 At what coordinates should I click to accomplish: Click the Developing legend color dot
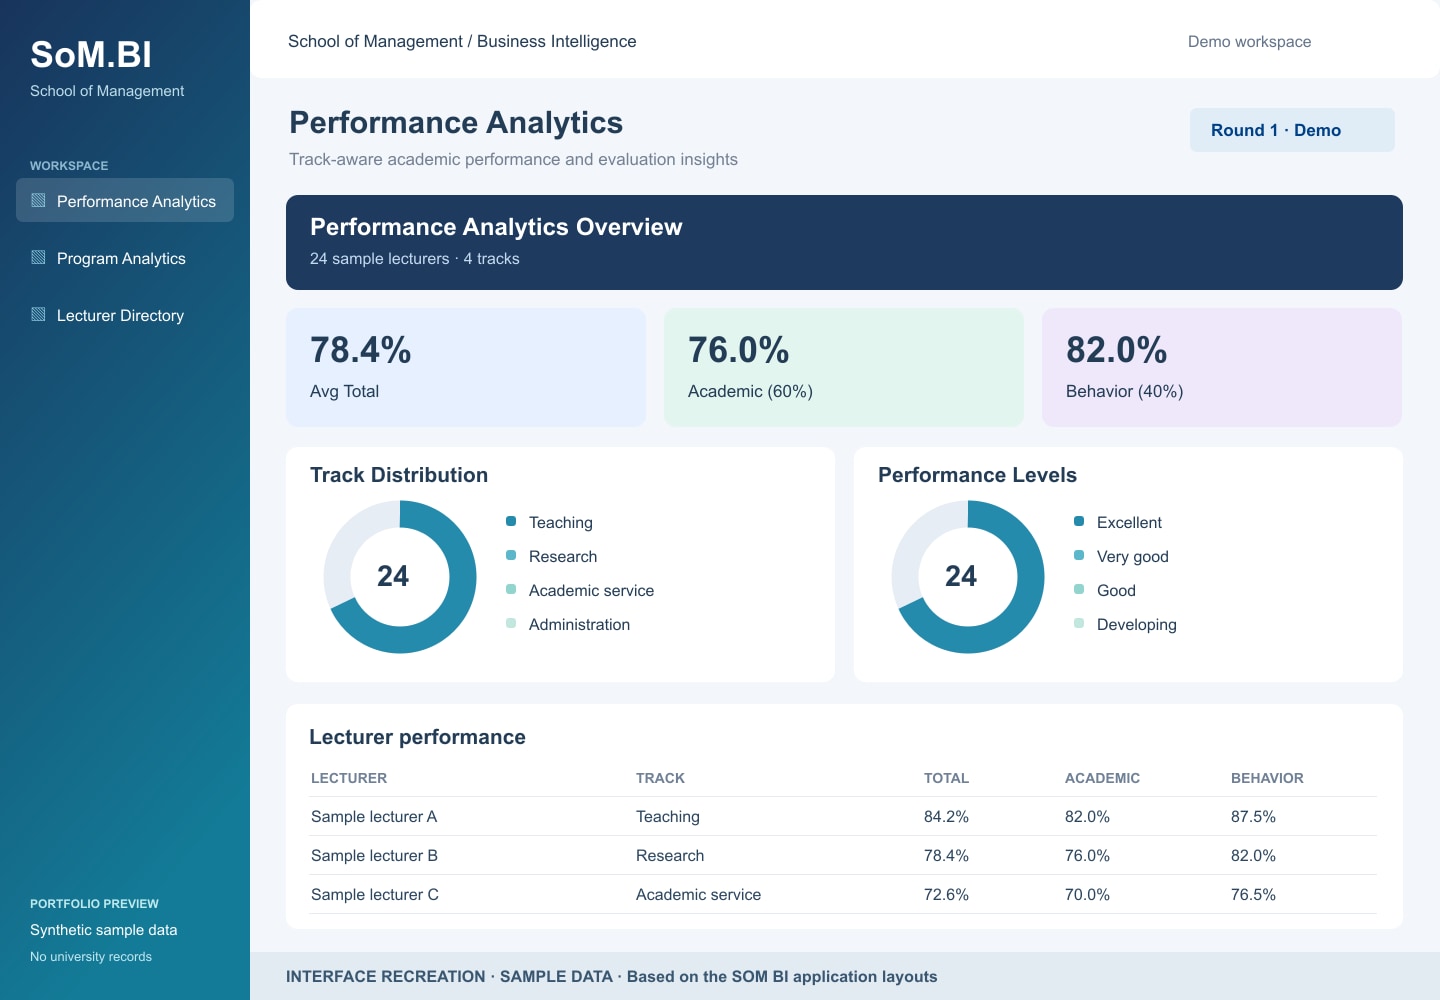pos(1079,623)
